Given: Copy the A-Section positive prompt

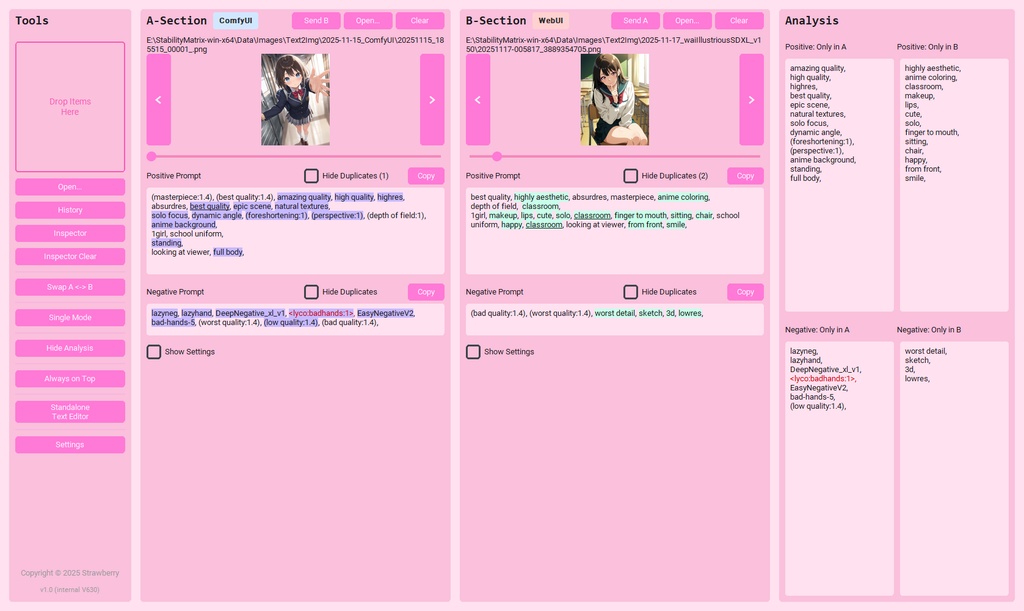Looking at the screenshot, I should [425, 175].
